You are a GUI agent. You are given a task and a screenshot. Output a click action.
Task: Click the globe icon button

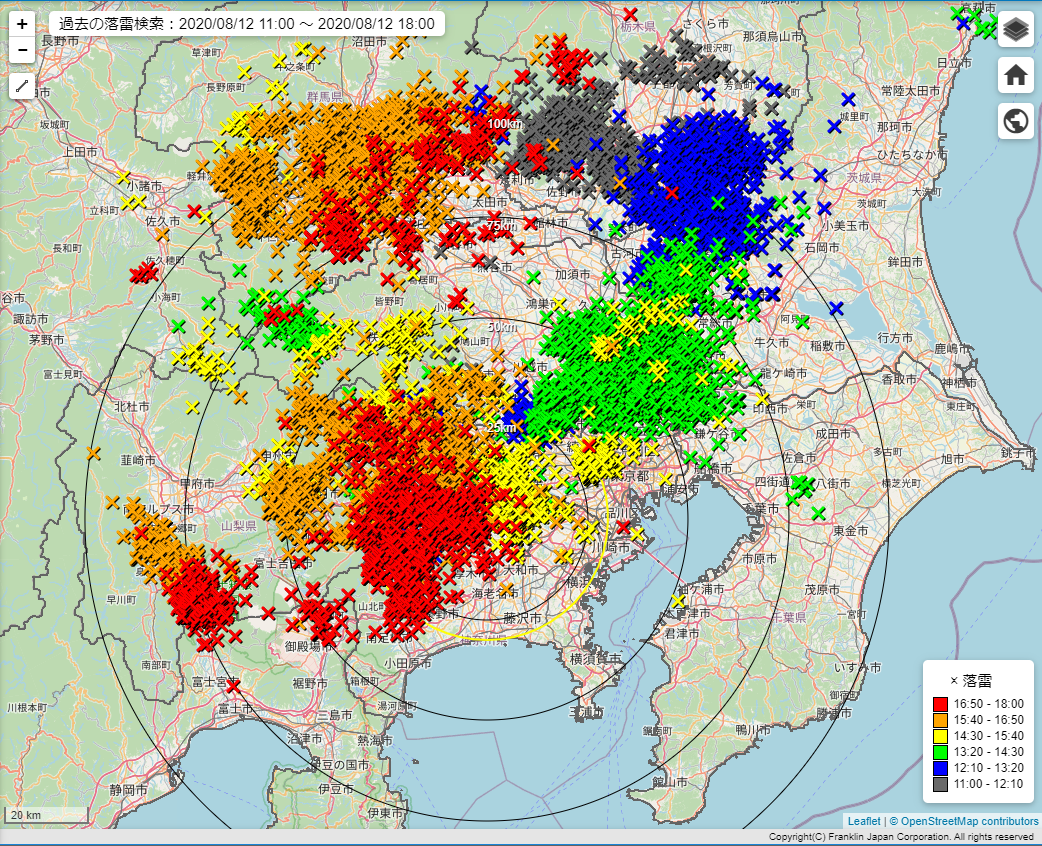point(1016,121)
